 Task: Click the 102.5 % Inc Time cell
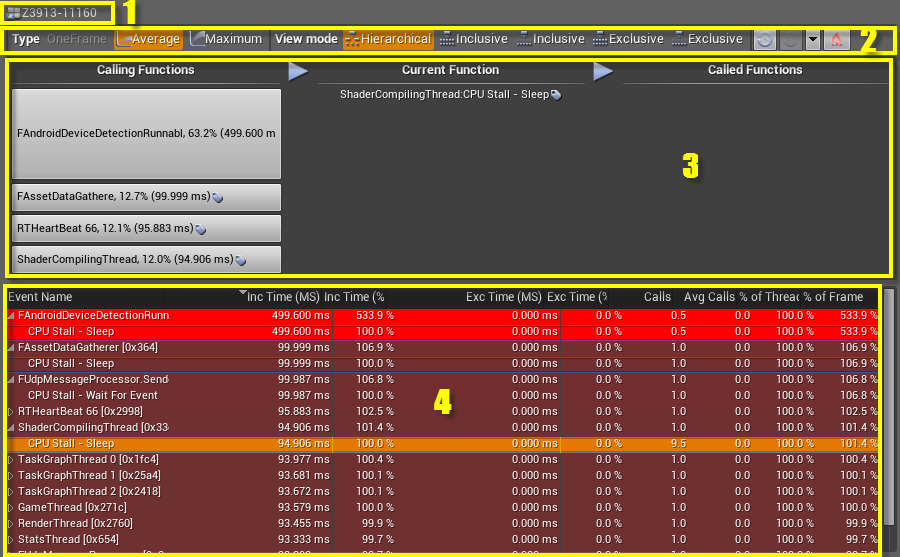click(375, 412)
